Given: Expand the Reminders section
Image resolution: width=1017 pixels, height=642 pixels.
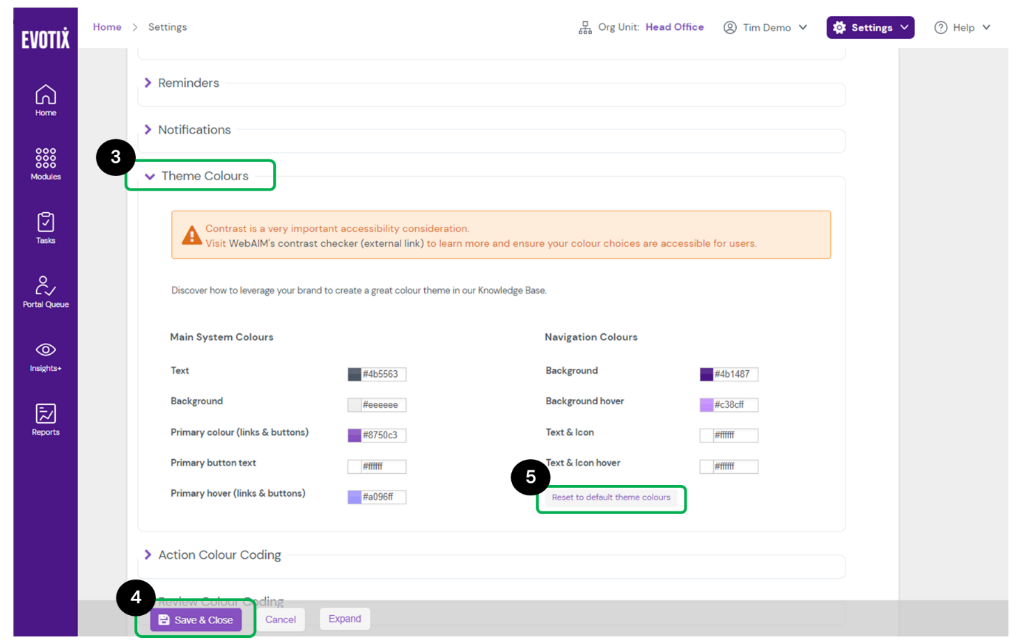Looking at the screenshot, I should [188, 83].
